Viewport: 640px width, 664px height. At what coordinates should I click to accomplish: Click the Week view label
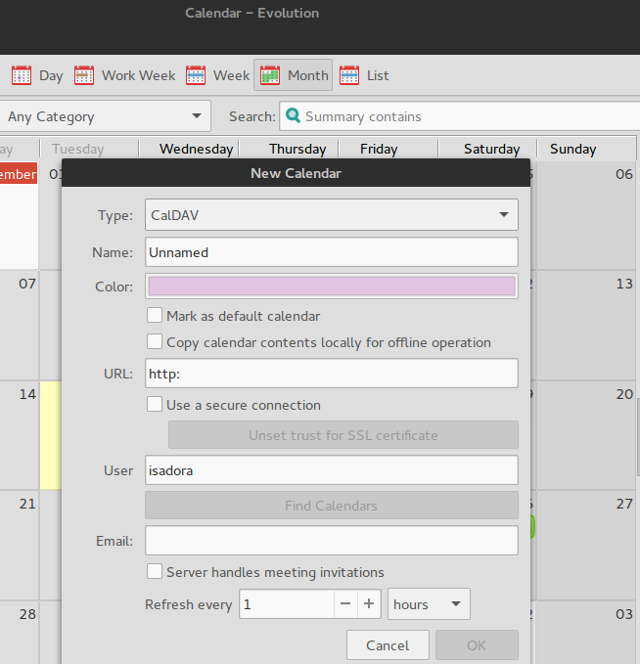pyautogui.click(x=231, y=75)
